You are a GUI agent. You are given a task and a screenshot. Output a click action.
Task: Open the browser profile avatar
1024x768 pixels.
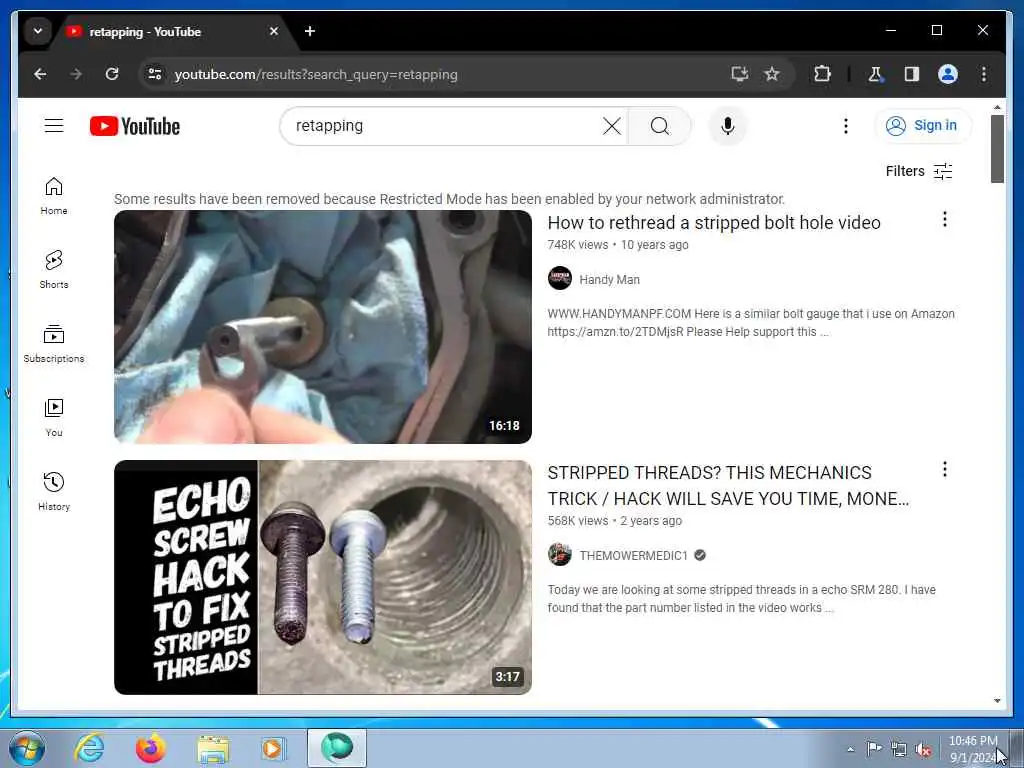pyautogui.click(x=948, y=74)
